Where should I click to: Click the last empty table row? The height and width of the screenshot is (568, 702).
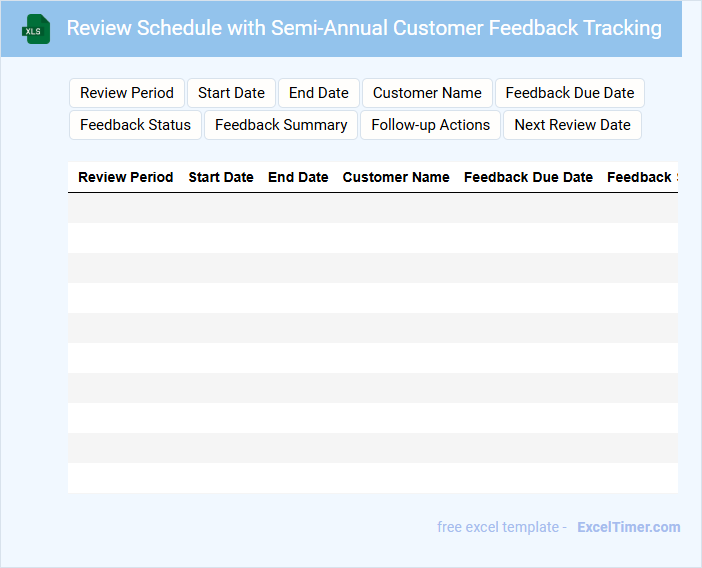372,478
